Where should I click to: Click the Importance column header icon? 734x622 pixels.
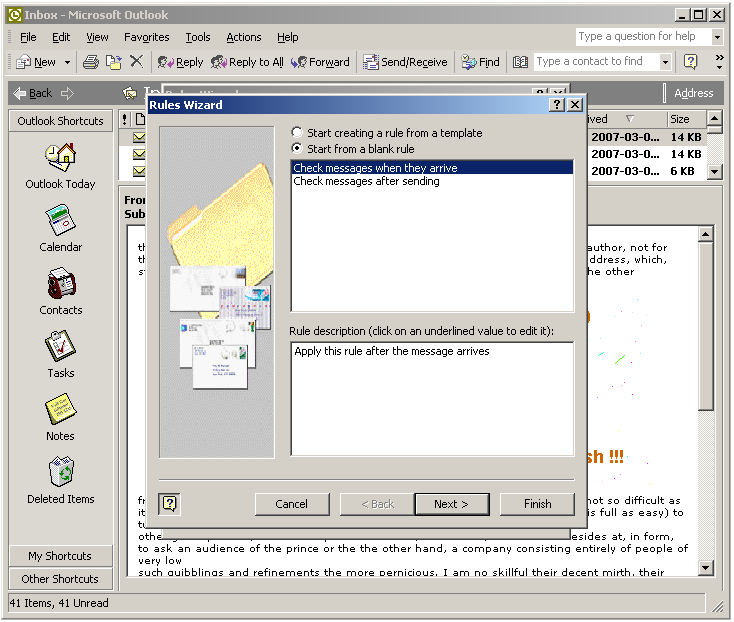(125, 119)
